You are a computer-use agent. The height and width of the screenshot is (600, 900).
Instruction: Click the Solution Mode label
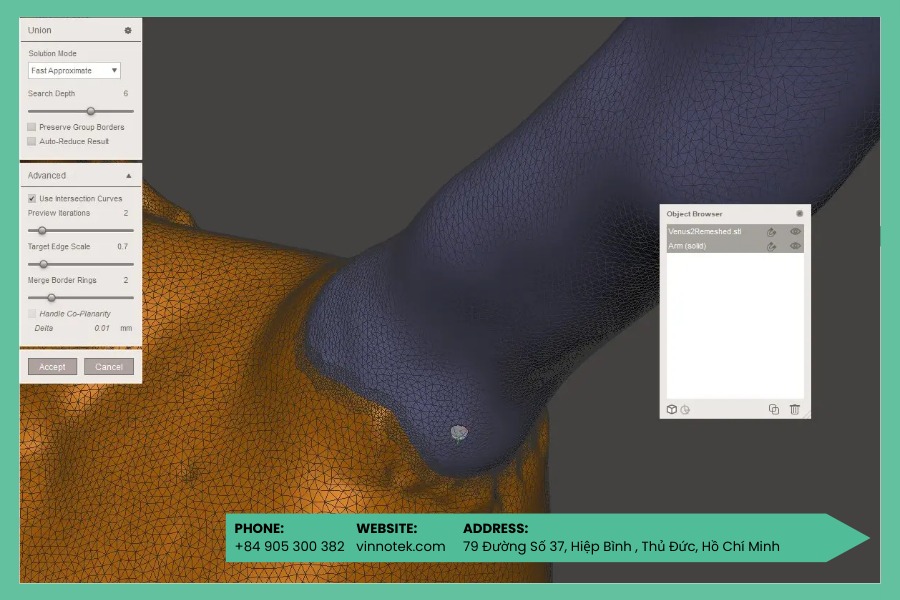point(52,53)
